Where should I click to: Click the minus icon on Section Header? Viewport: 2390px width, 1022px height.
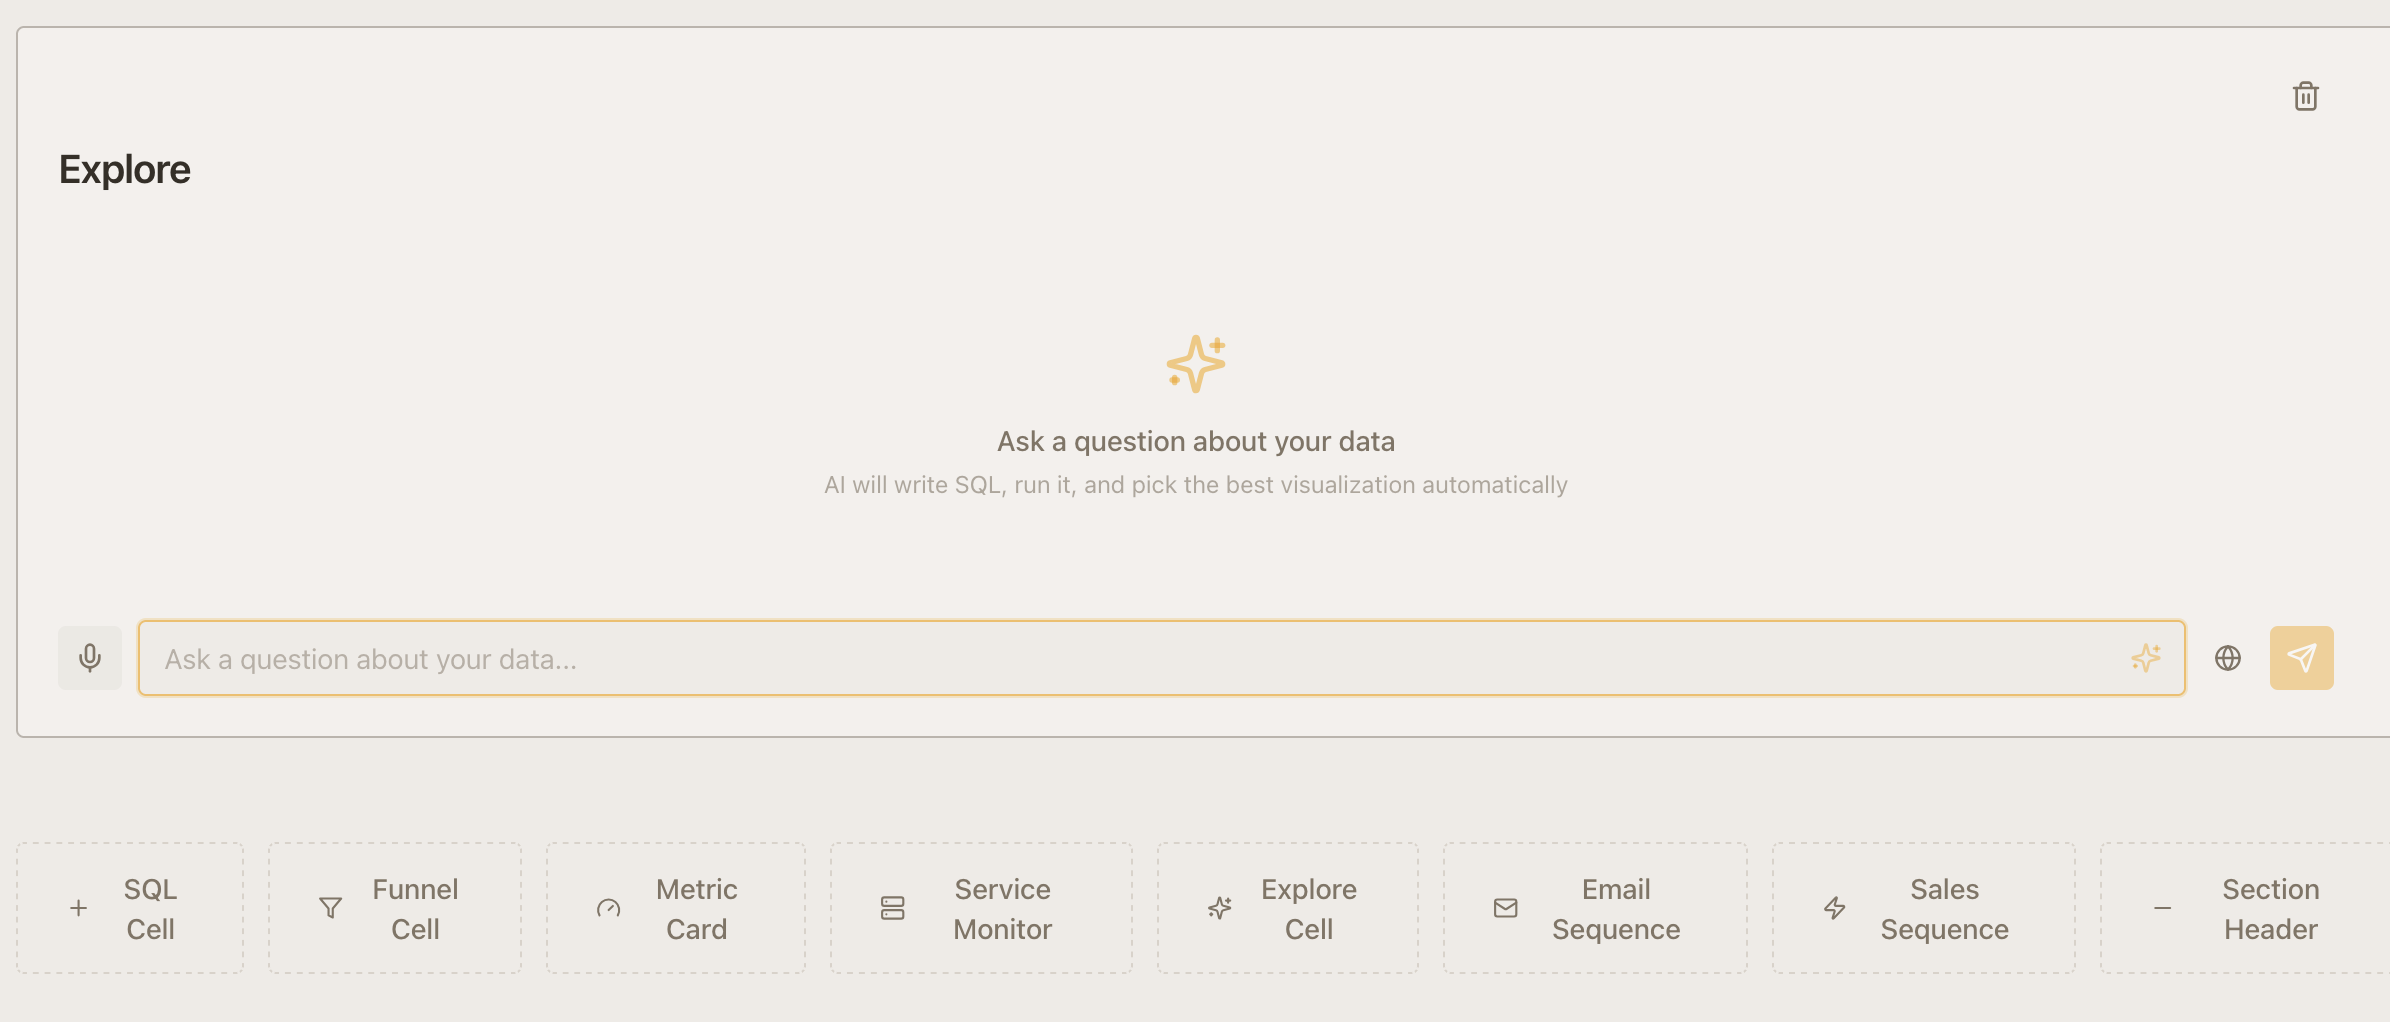click(x=2160, y=908)
